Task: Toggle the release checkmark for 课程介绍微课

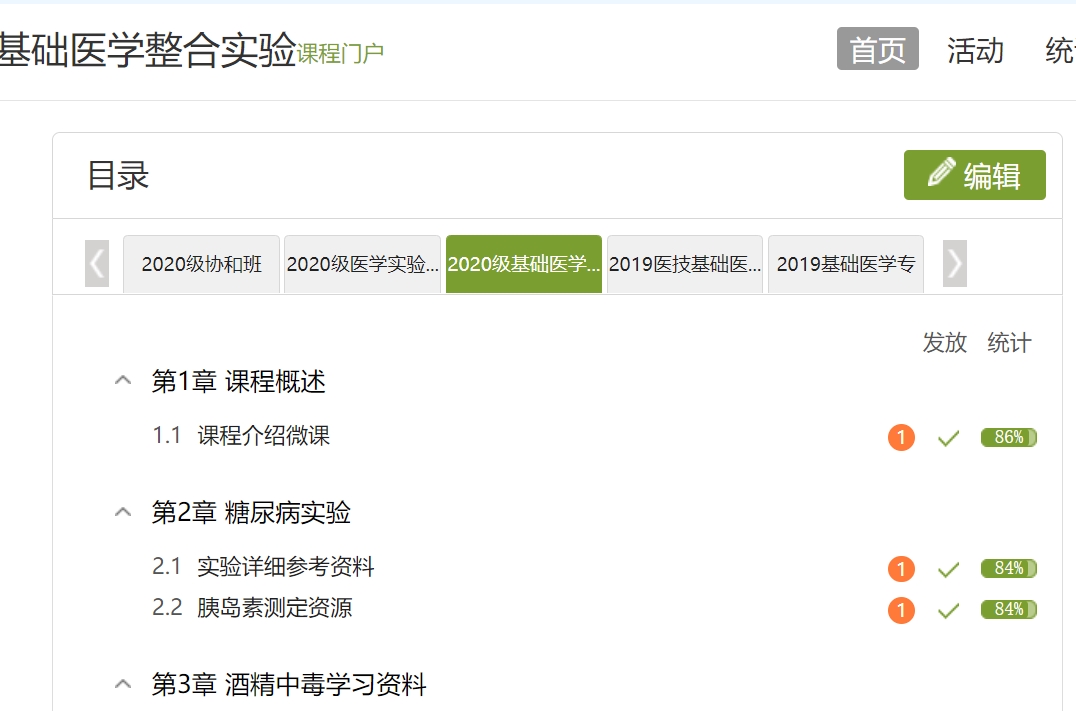Action: tap(948, 438)
